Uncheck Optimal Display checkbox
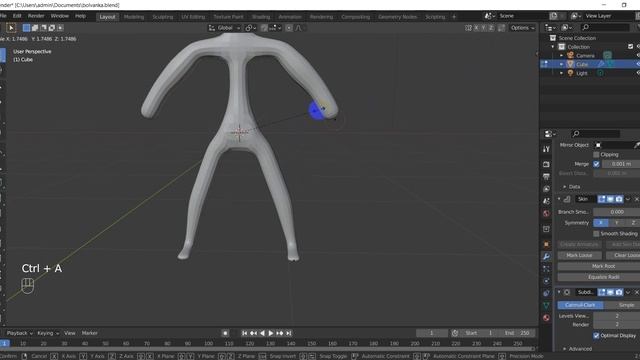The image size is (640, 360). point(596,336)
